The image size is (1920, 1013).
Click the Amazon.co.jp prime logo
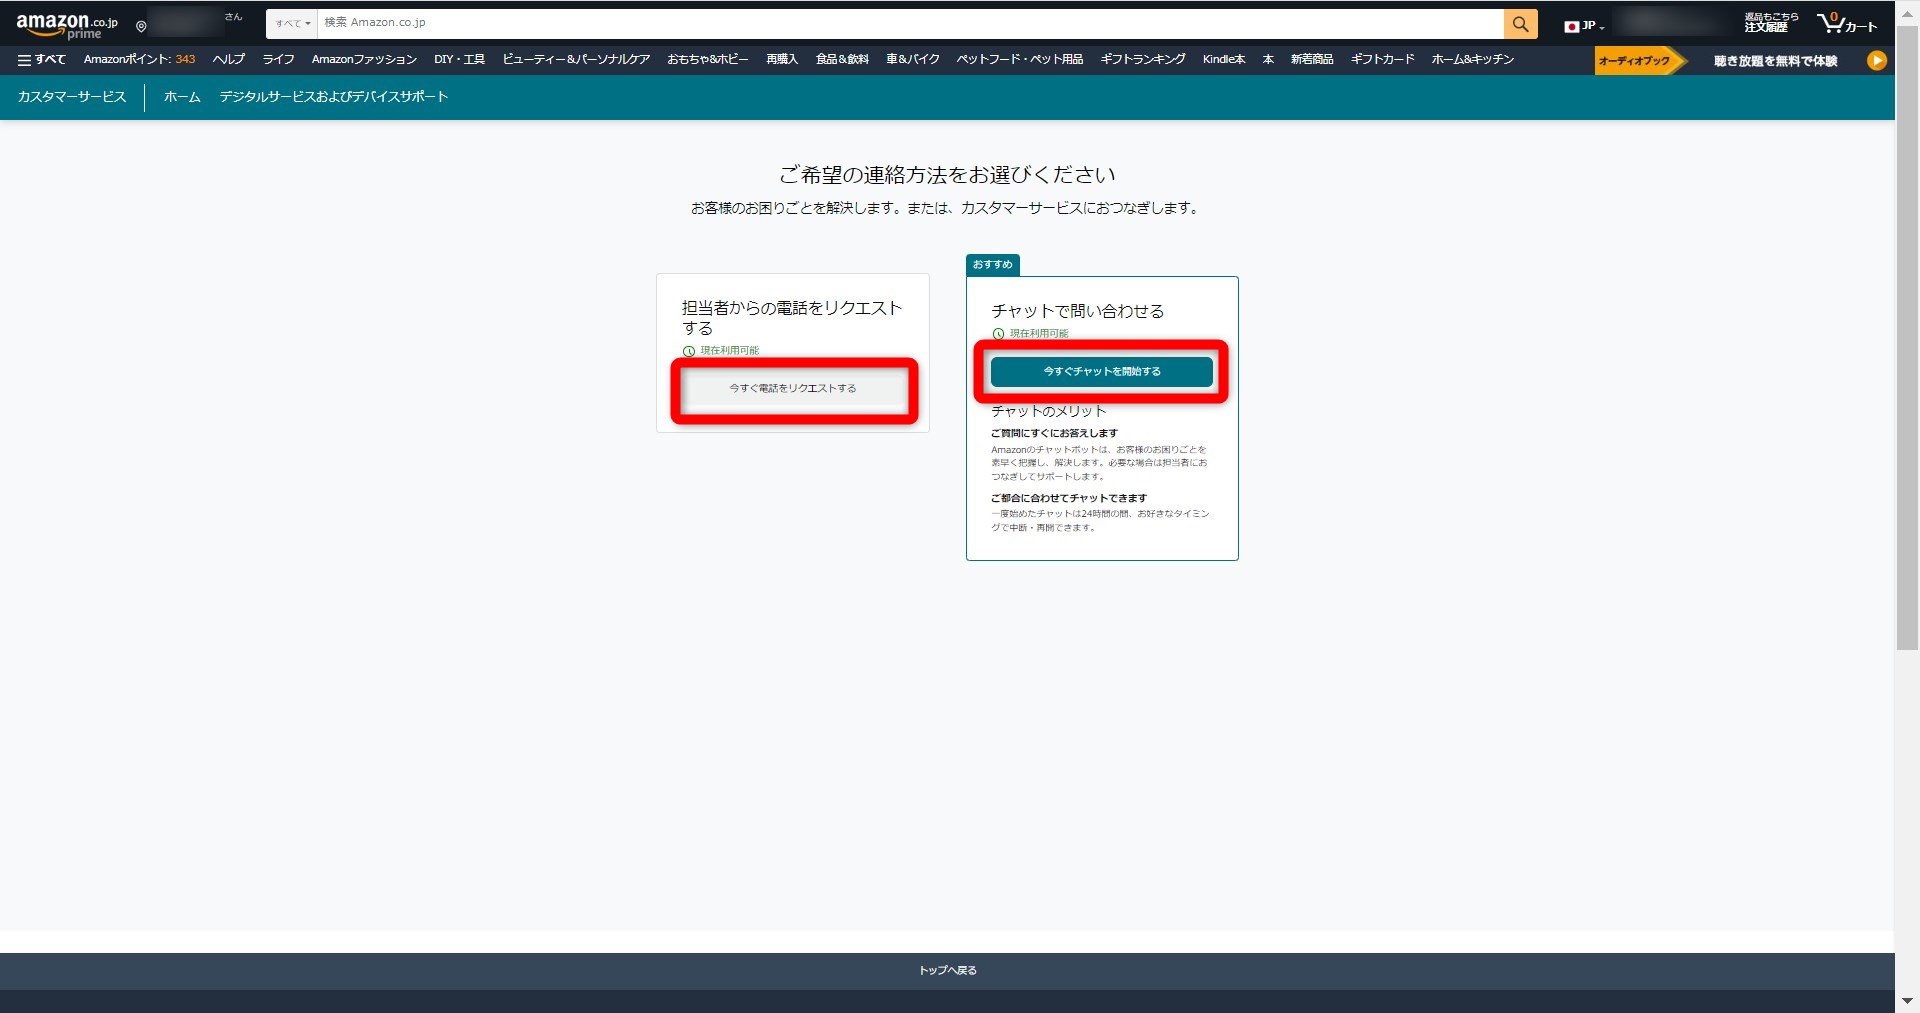tap(67, 26)
